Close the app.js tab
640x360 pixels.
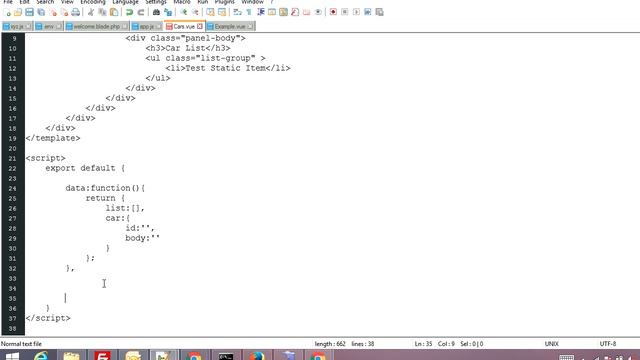[158, 27]
